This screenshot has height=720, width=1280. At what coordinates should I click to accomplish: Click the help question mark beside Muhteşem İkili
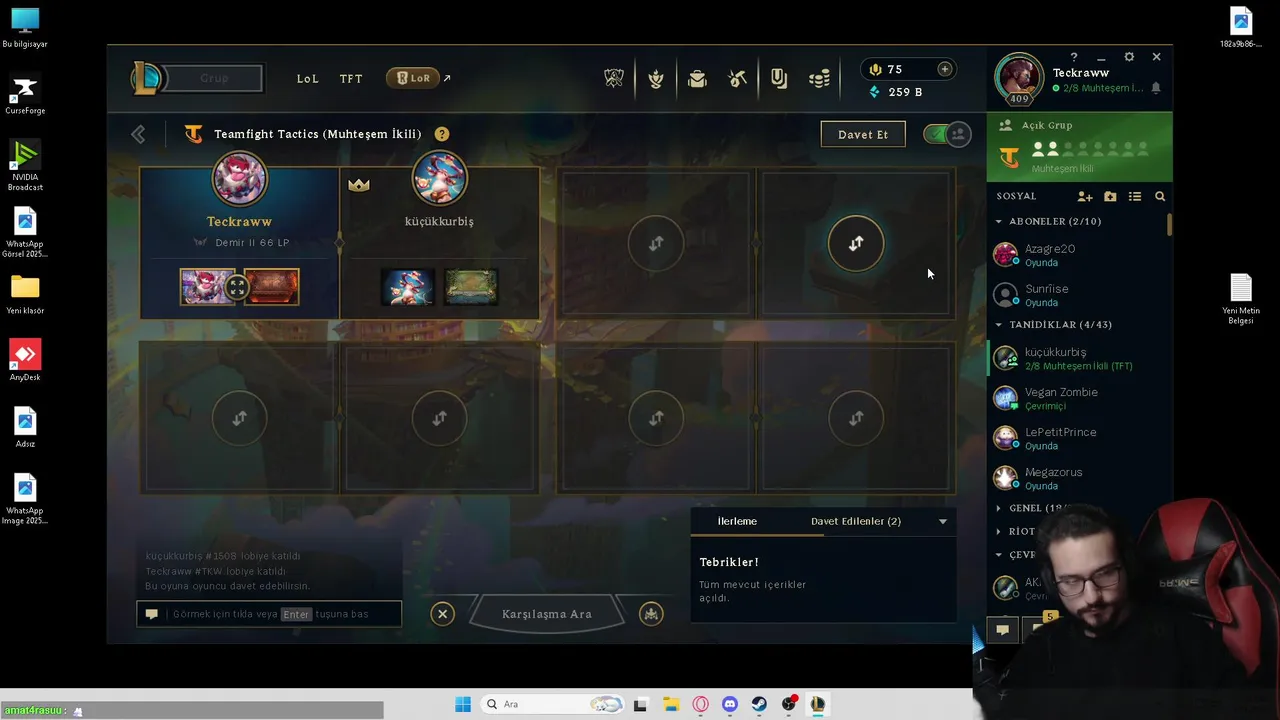point(442,134)
